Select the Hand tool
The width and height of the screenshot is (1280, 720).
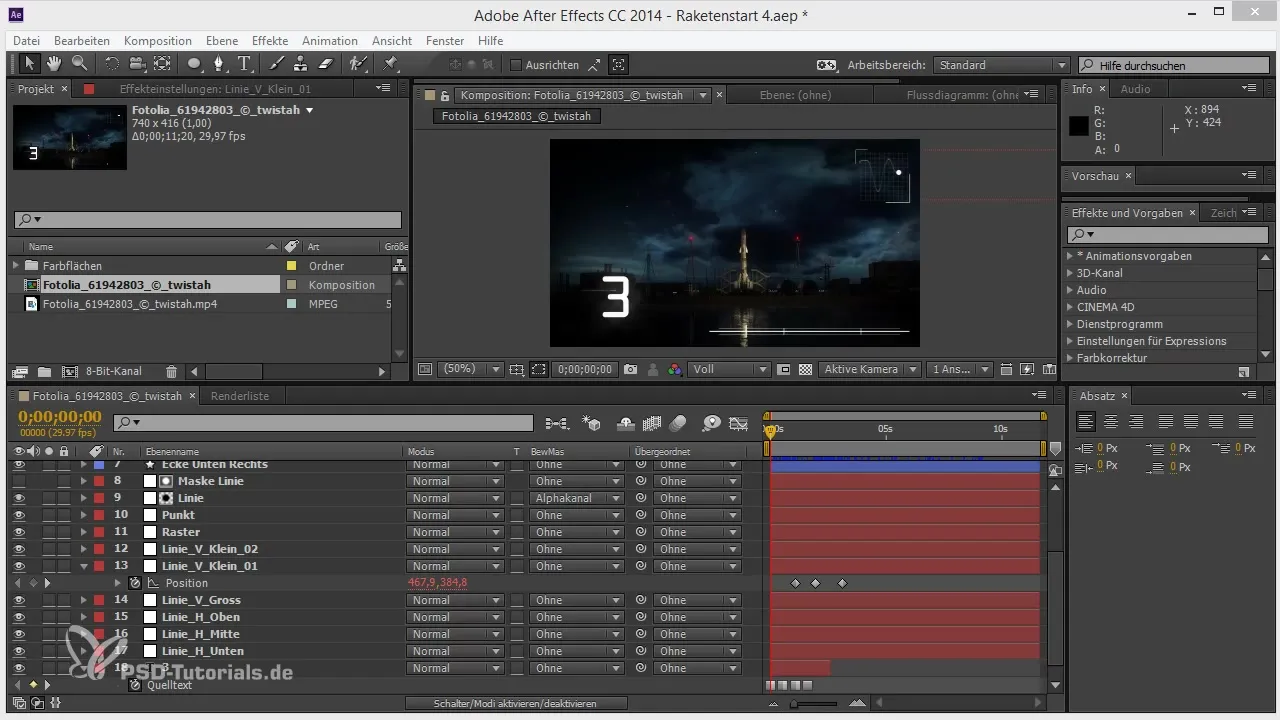pyautogui.click(x=54, y=64)
